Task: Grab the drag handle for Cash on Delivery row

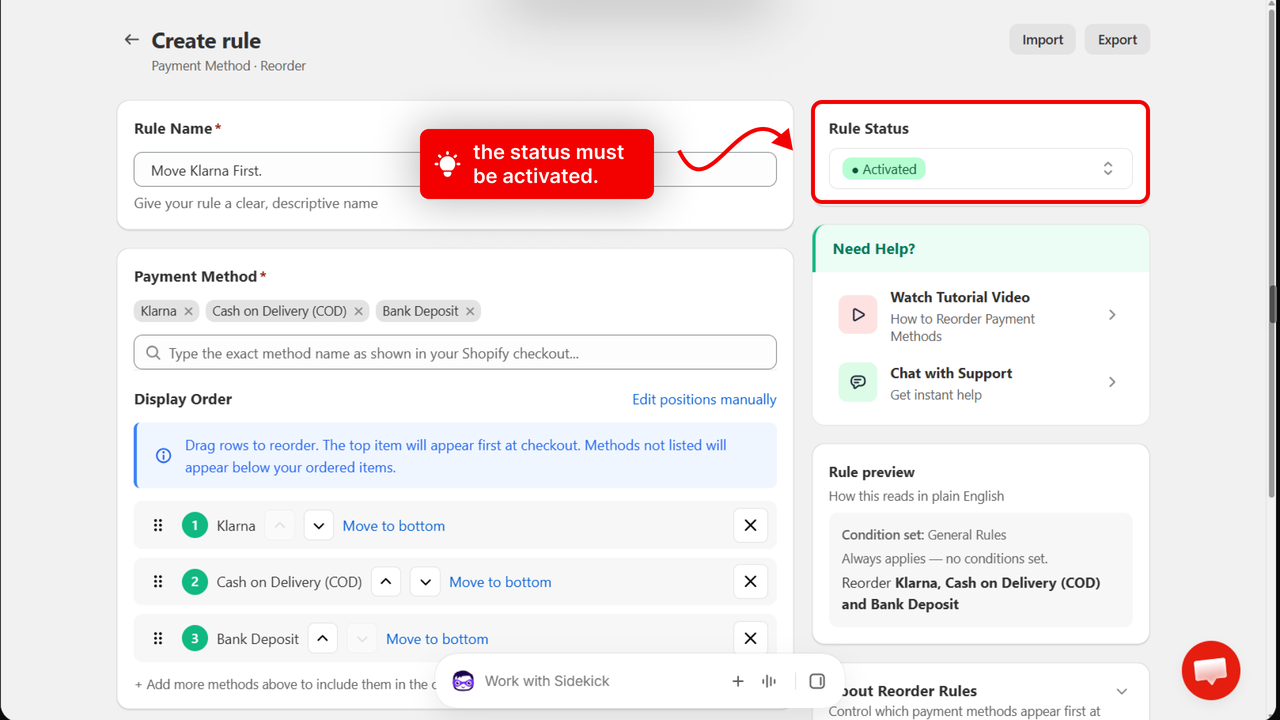Action: click(158, 582)
